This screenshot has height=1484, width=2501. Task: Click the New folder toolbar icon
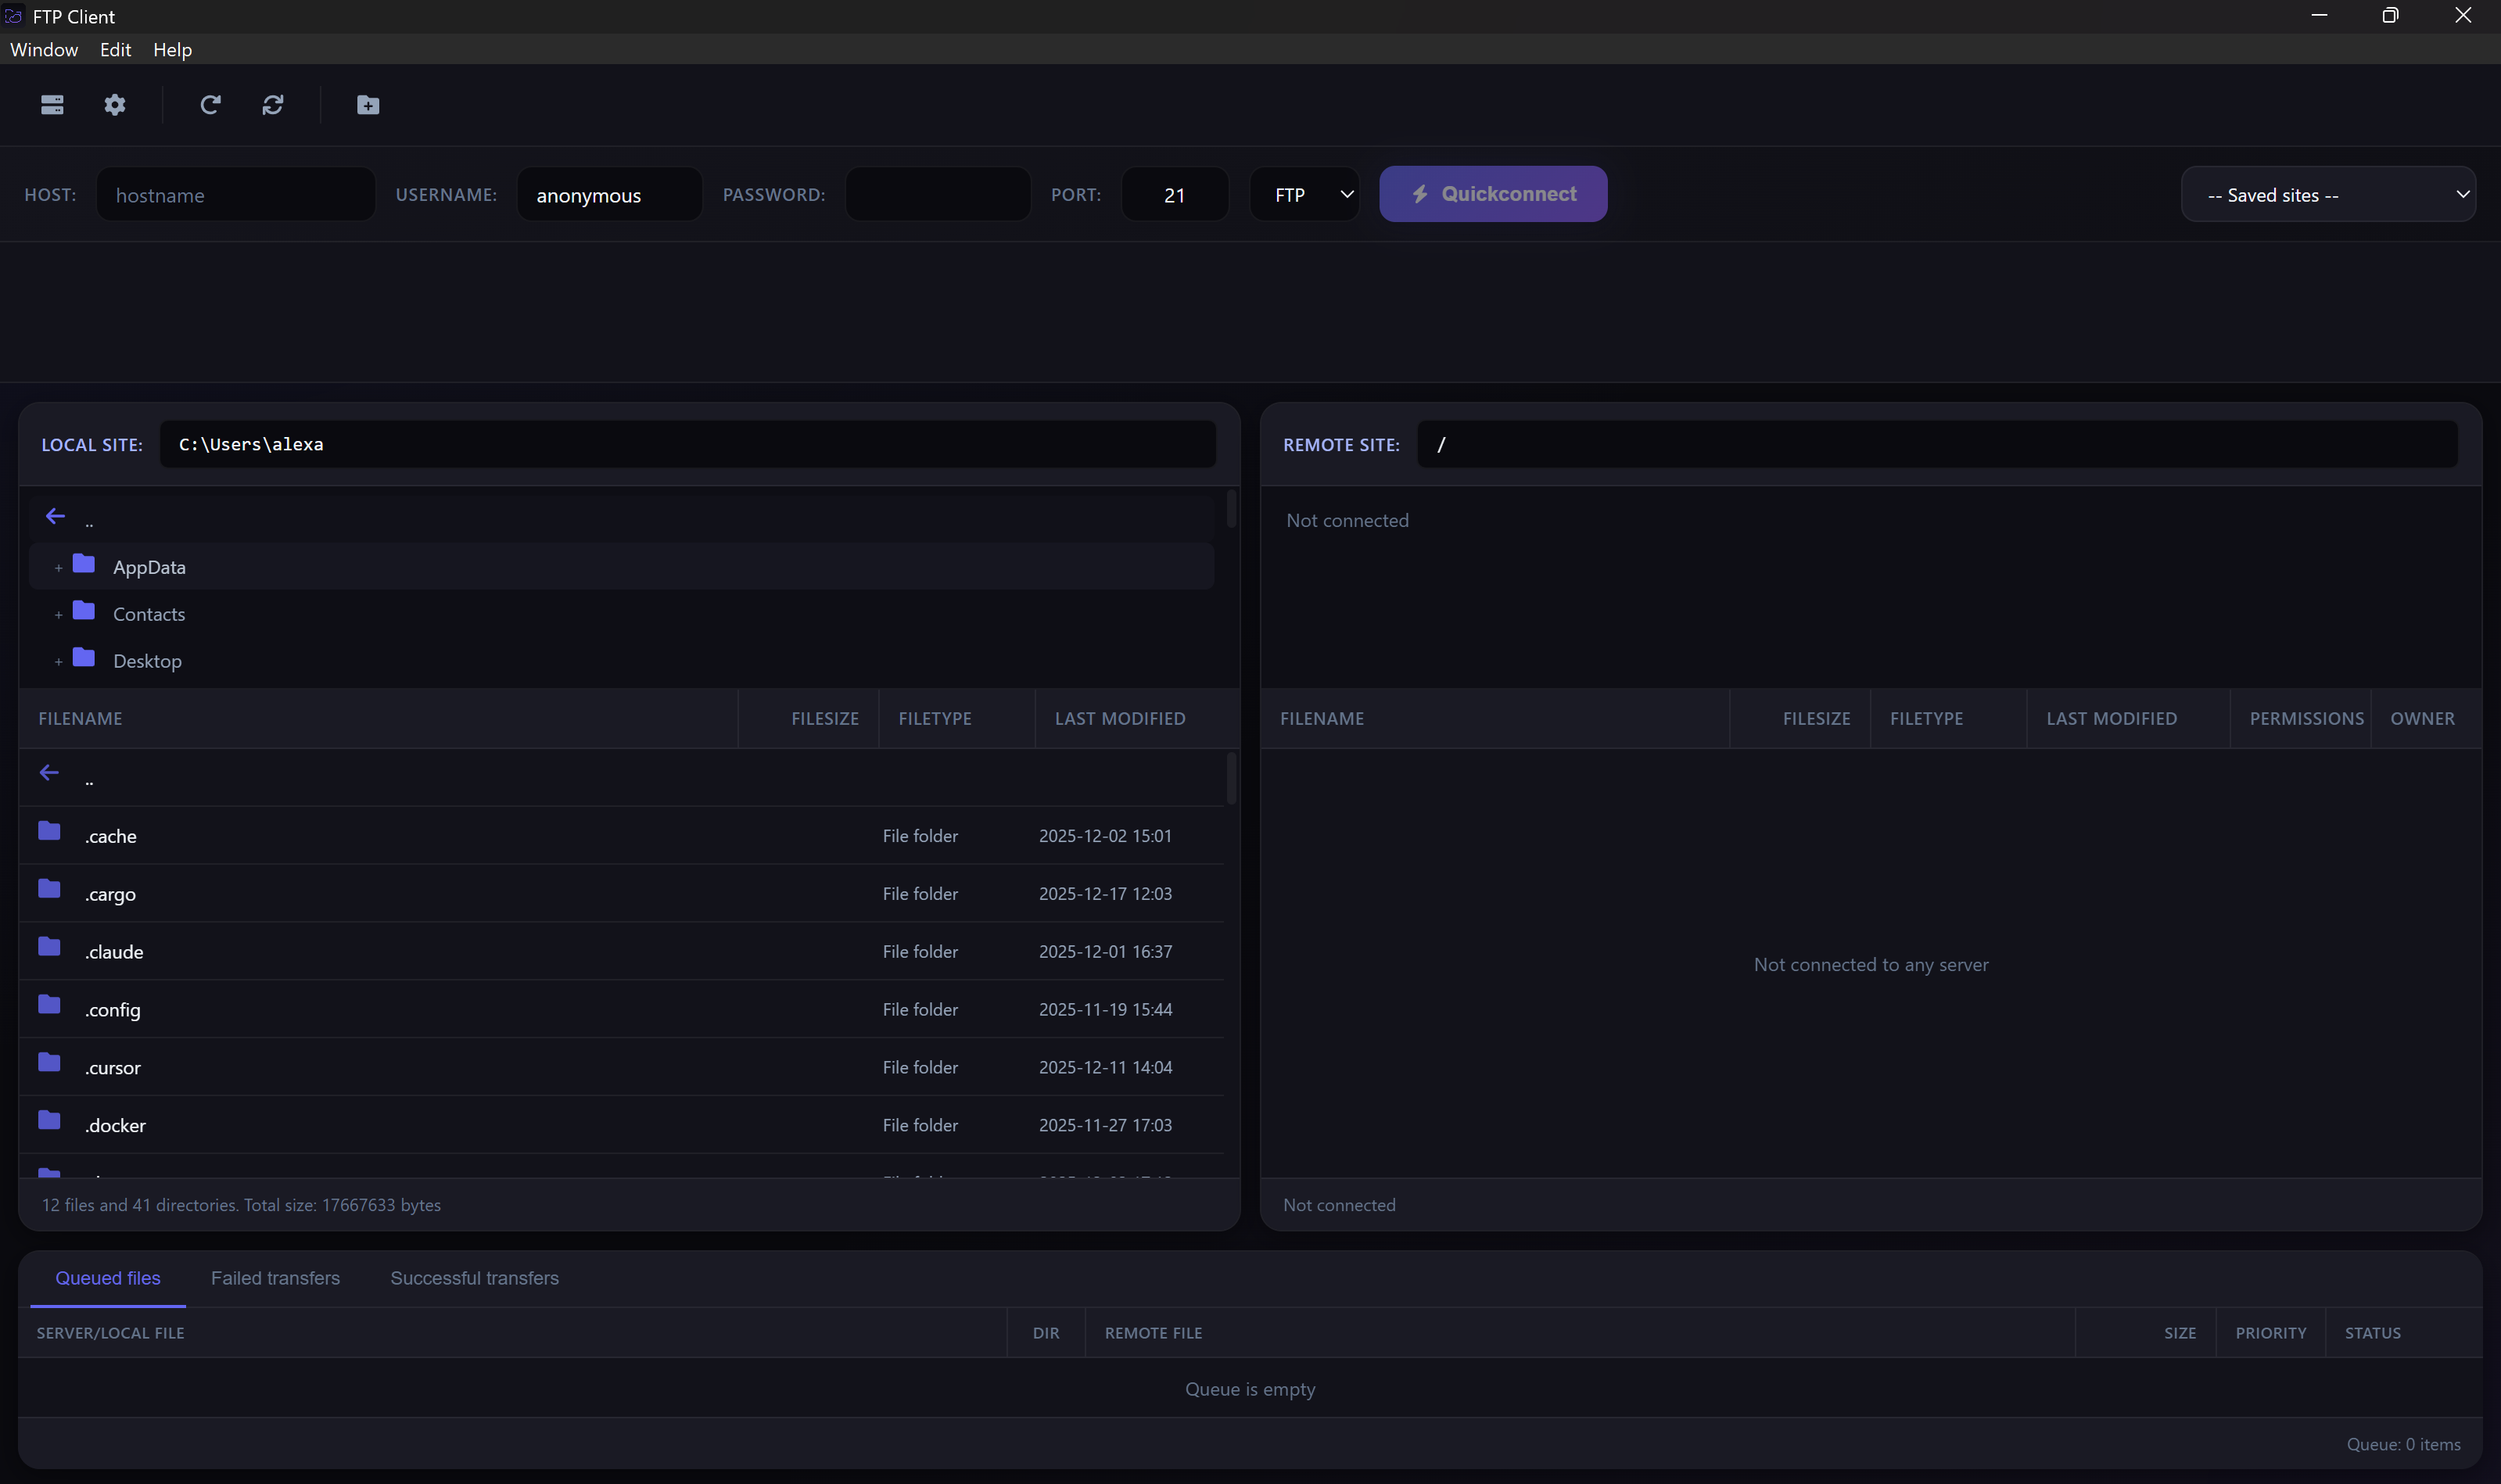[x=366, y=105]
